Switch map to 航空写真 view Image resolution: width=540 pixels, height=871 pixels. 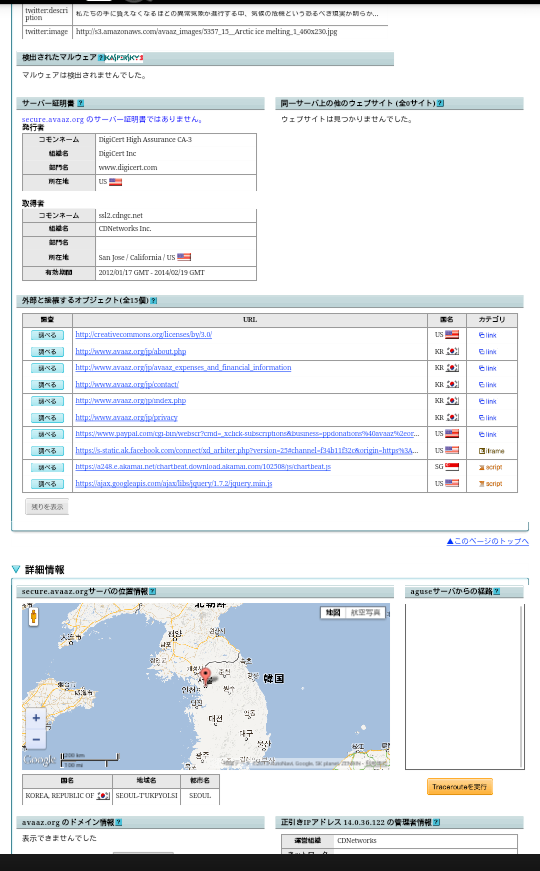coord(365,613)
